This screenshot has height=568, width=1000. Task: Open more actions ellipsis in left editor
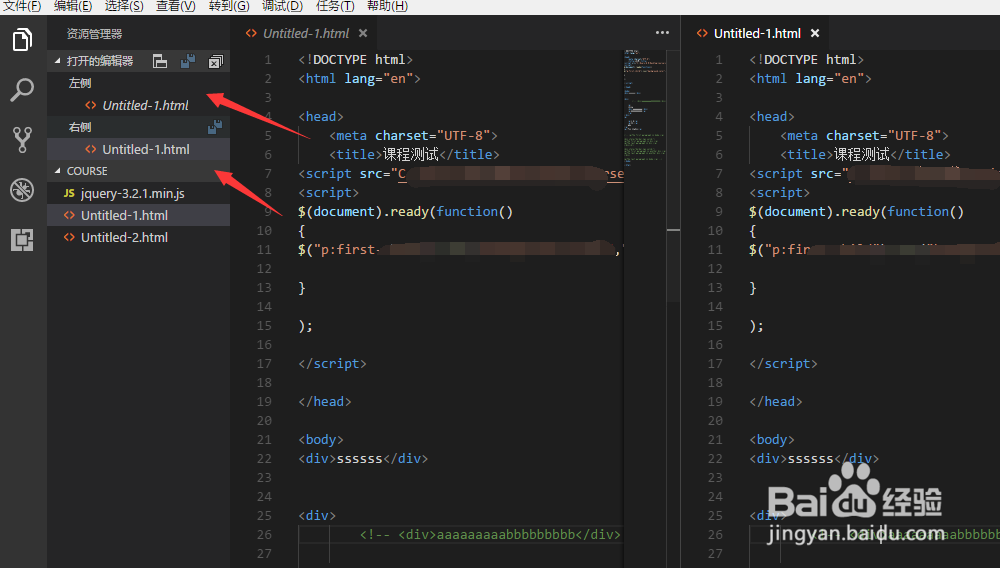pos(663,33)
